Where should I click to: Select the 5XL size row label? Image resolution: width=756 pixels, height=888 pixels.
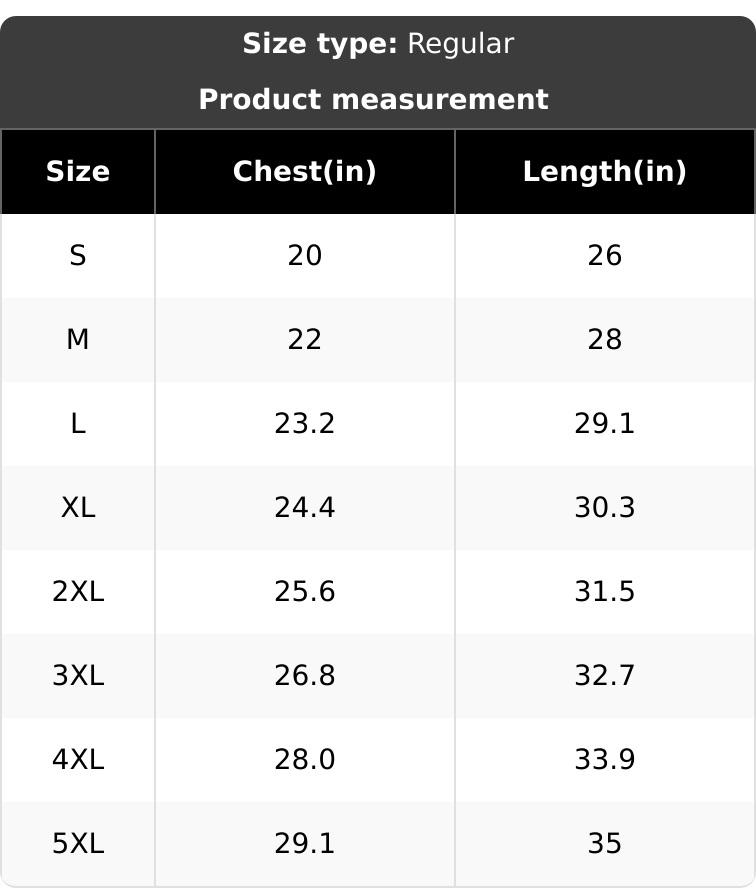[x=77, y=844]
